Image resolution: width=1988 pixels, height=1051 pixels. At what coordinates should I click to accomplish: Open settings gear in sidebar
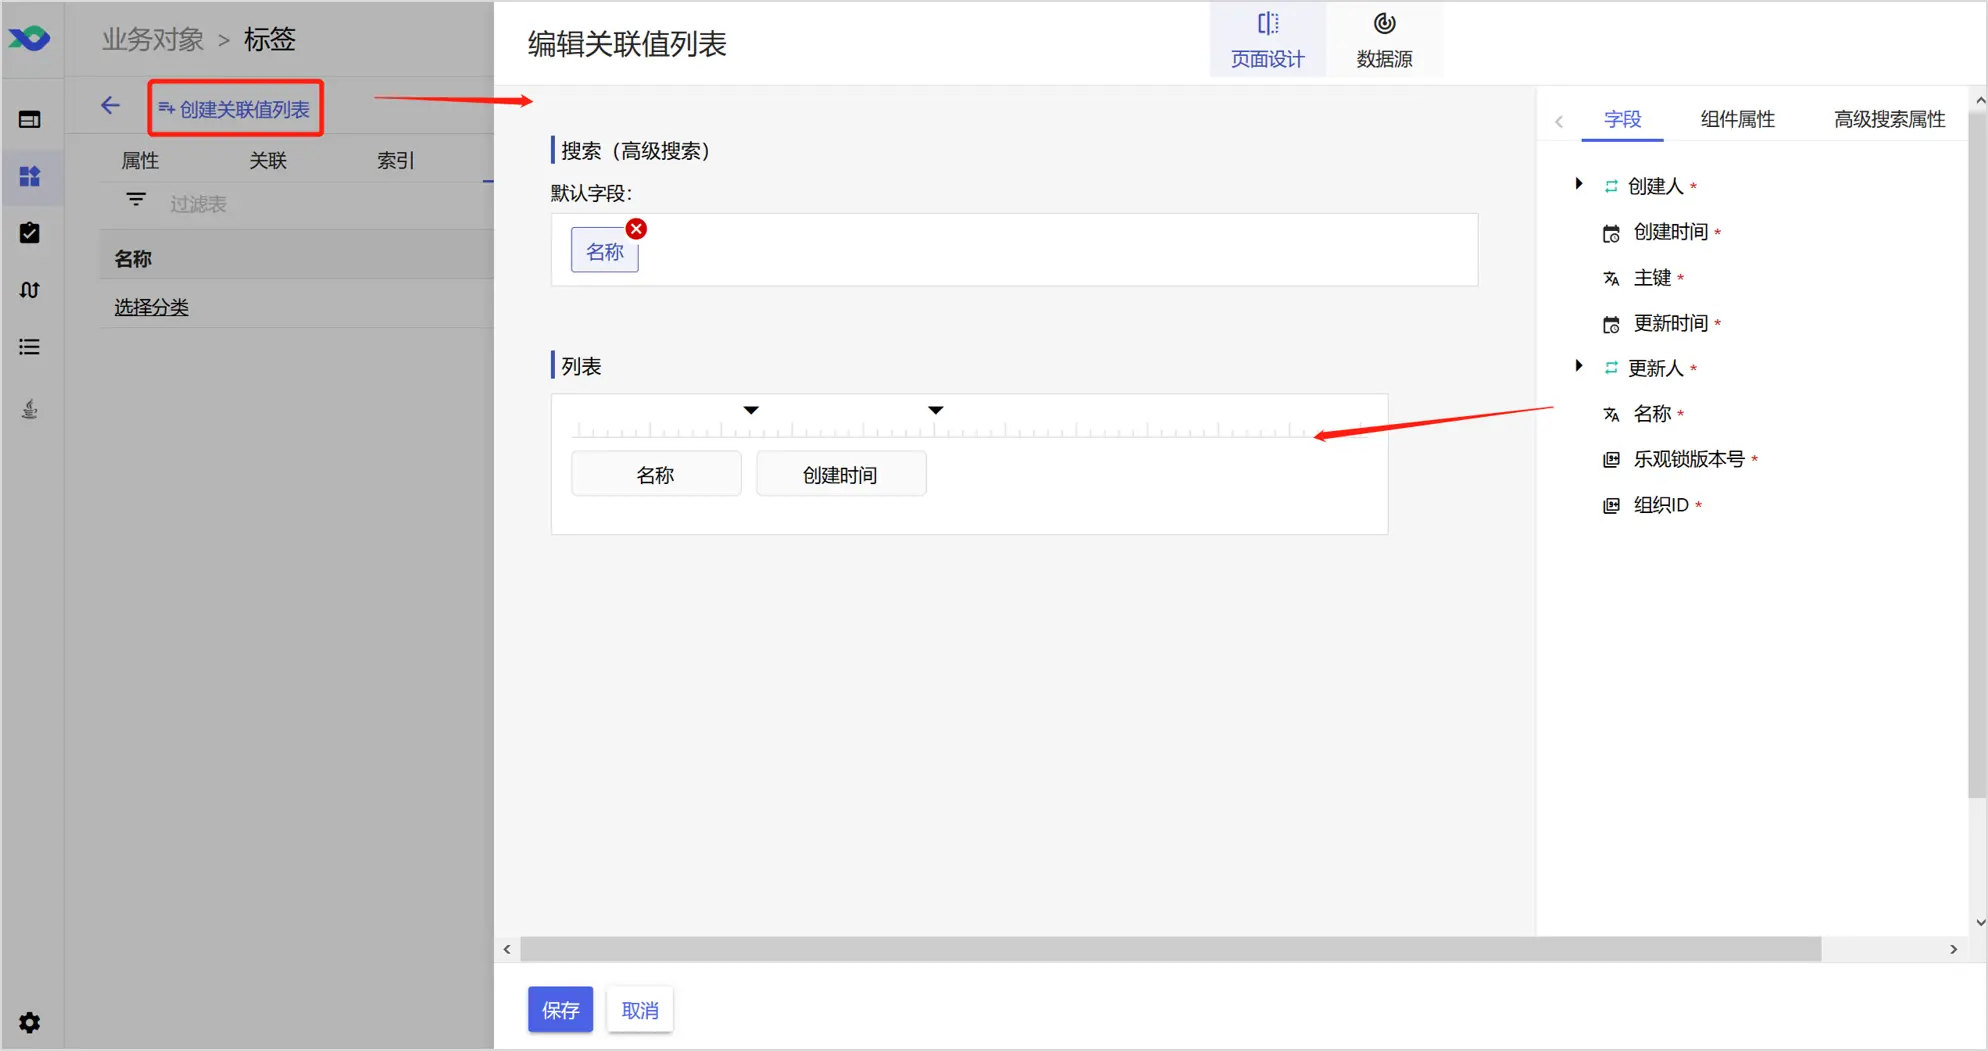coord(30,1022)
